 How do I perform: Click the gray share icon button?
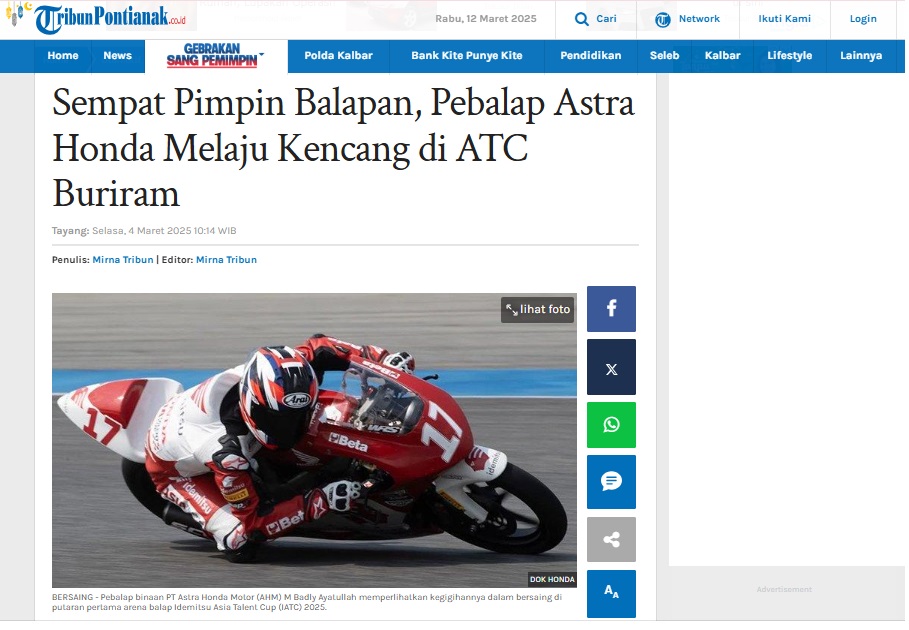[611, 540]
